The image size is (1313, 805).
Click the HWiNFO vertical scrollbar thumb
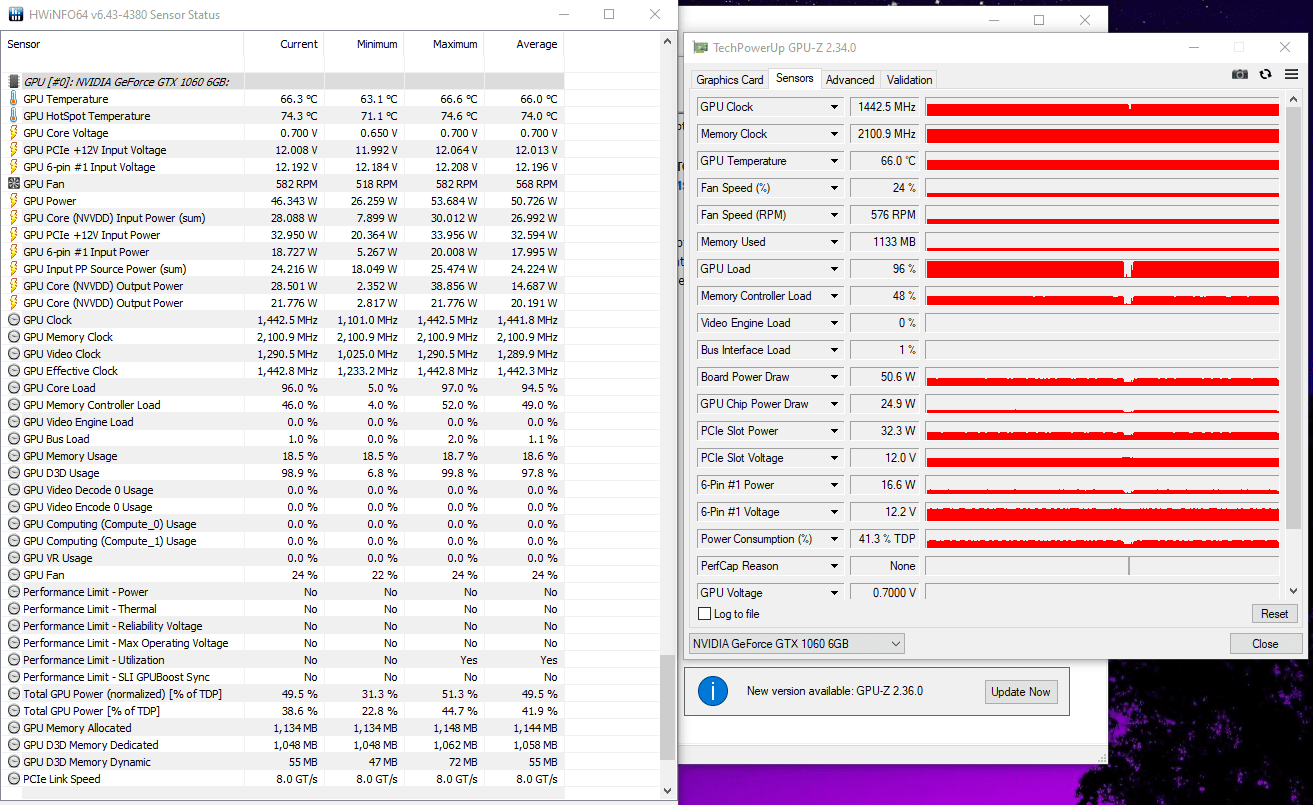coord(668,708)
